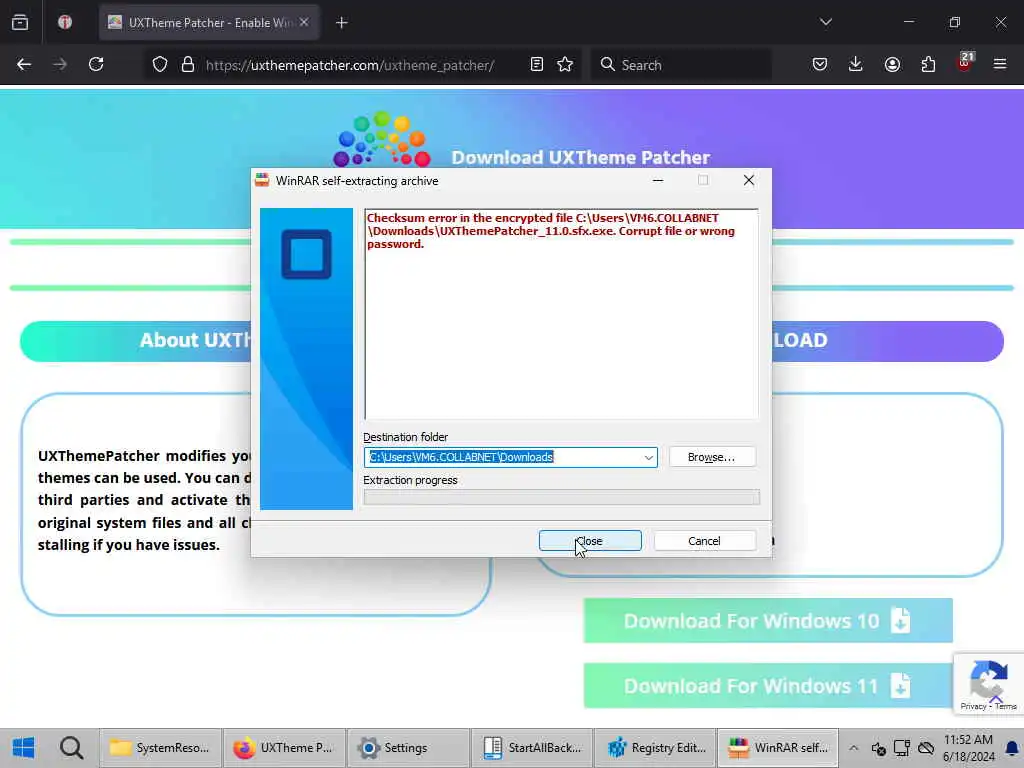
Task: Open the list all tabs chevron
Action: (826, 23)
